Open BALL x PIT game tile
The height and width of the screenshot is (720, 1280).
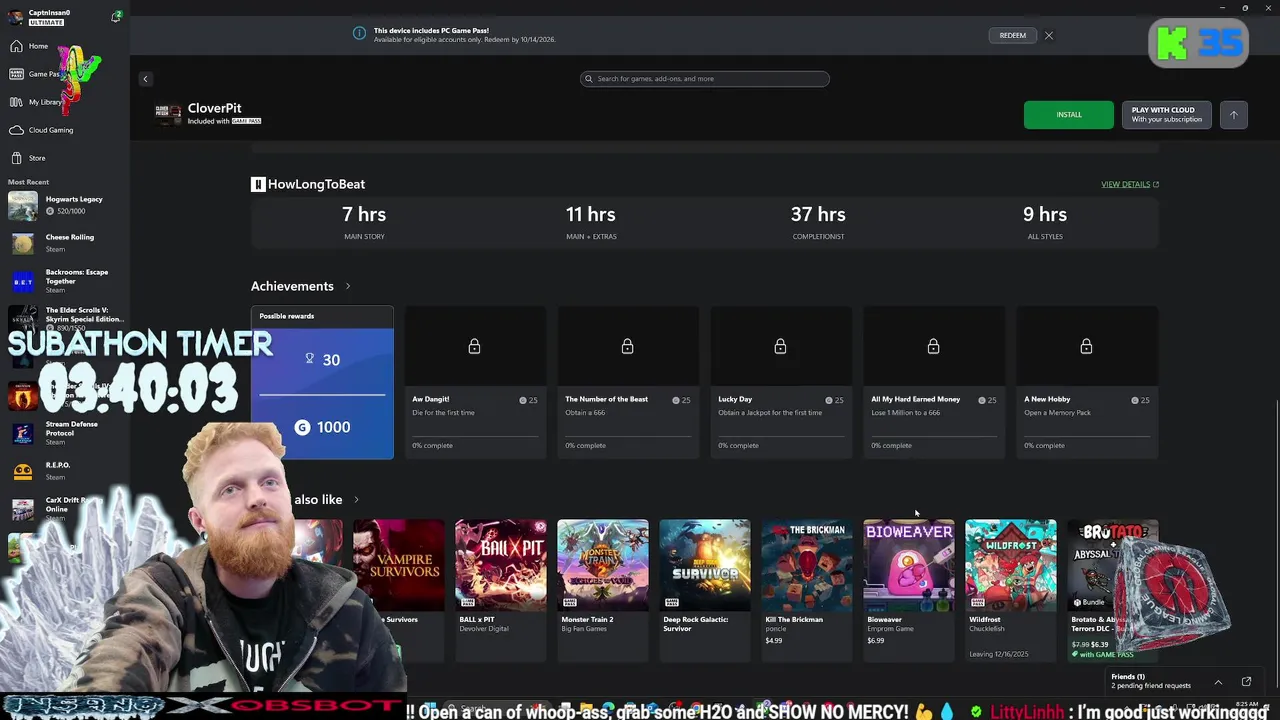pyautogui.click(x=501, y=590)
